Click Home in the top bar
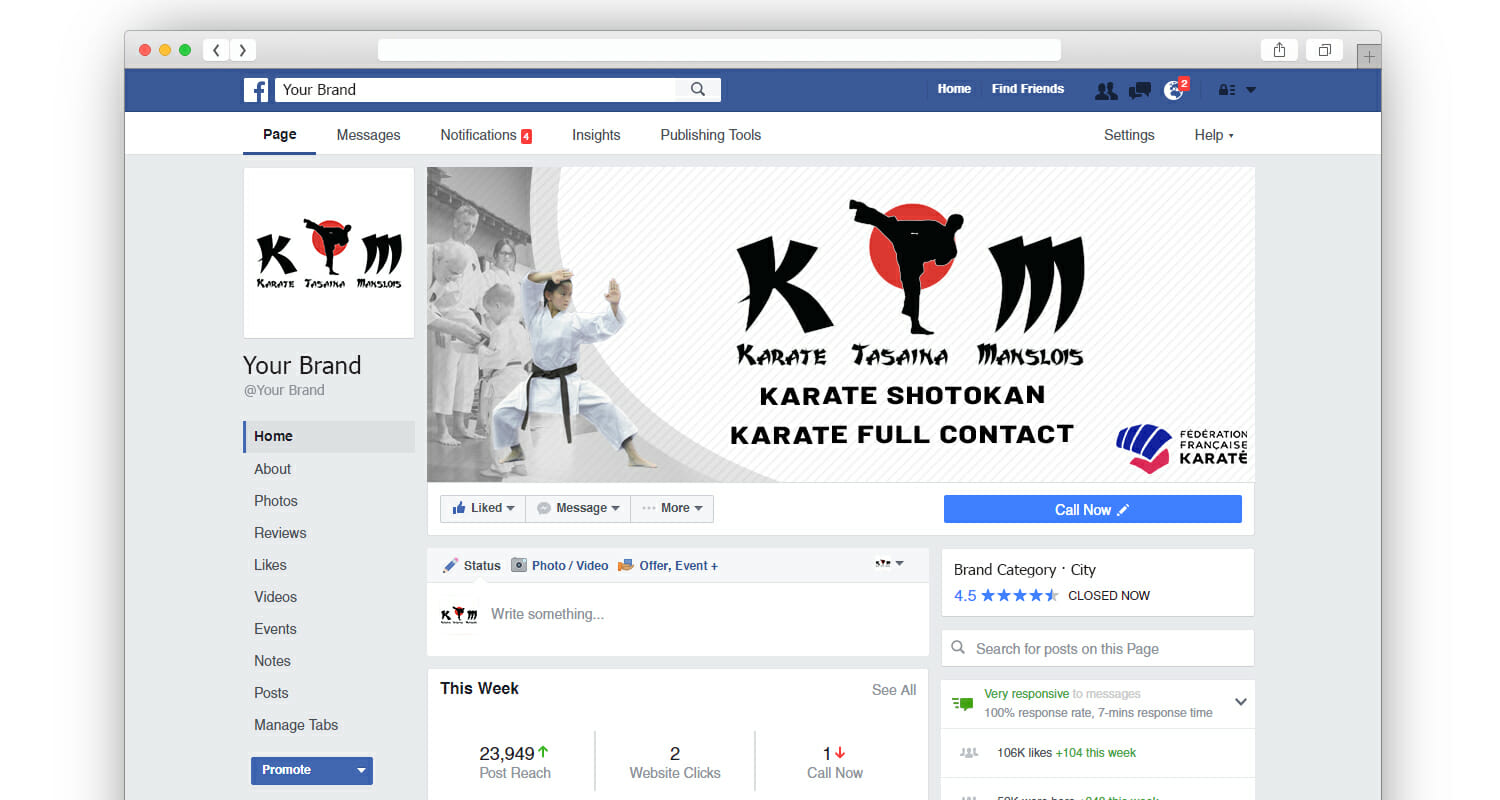The height and width of the screenshot is (800, 1500). coord(954,89)
